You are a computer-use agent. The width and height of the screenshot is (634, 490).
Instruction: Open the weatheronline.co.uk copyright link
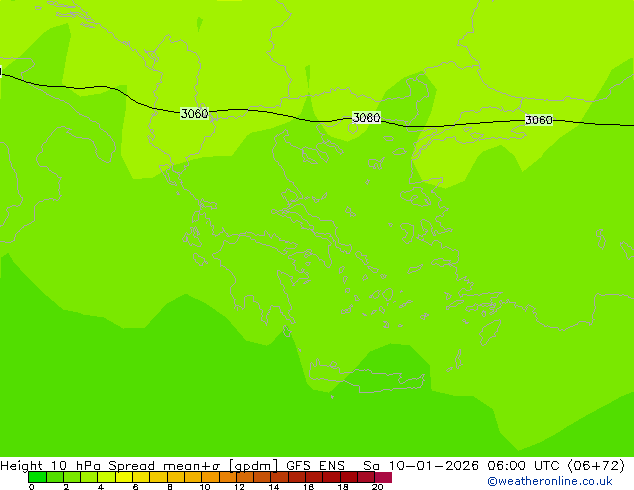tap(550, 481)
